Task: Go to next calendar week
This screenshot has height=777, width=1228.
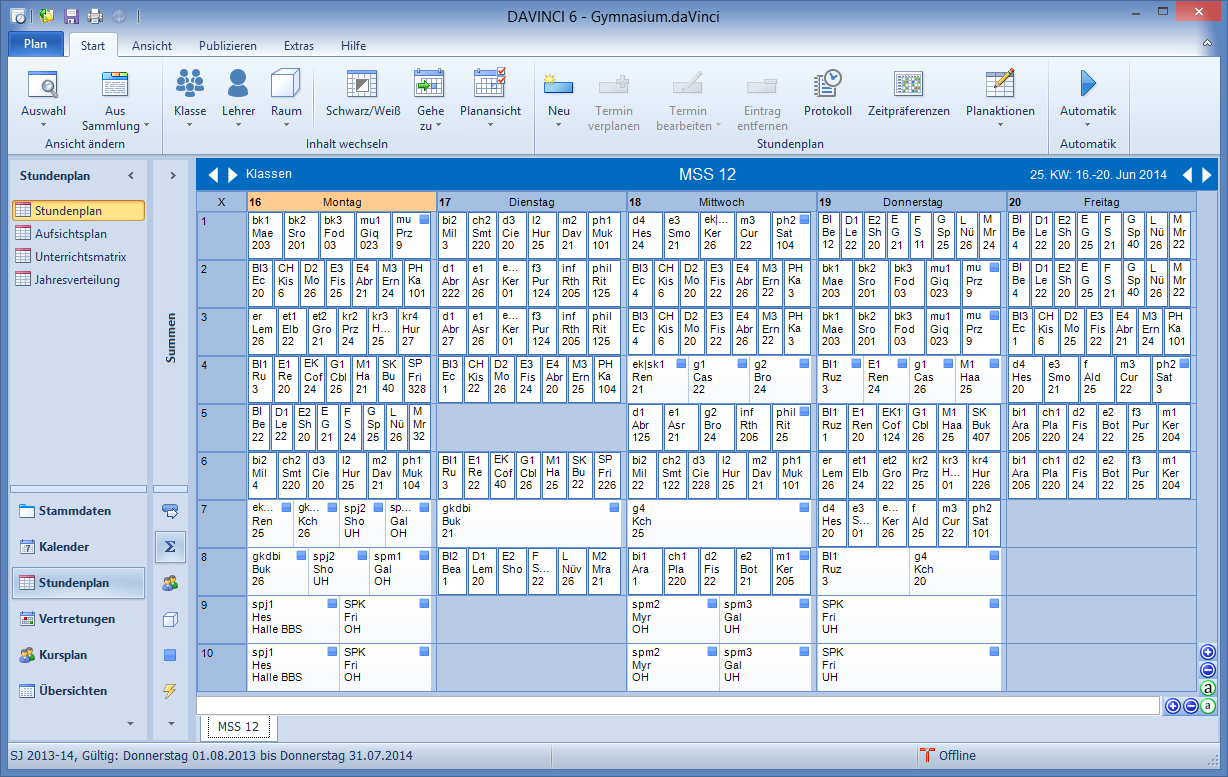Action: [x=1207, y=175]
